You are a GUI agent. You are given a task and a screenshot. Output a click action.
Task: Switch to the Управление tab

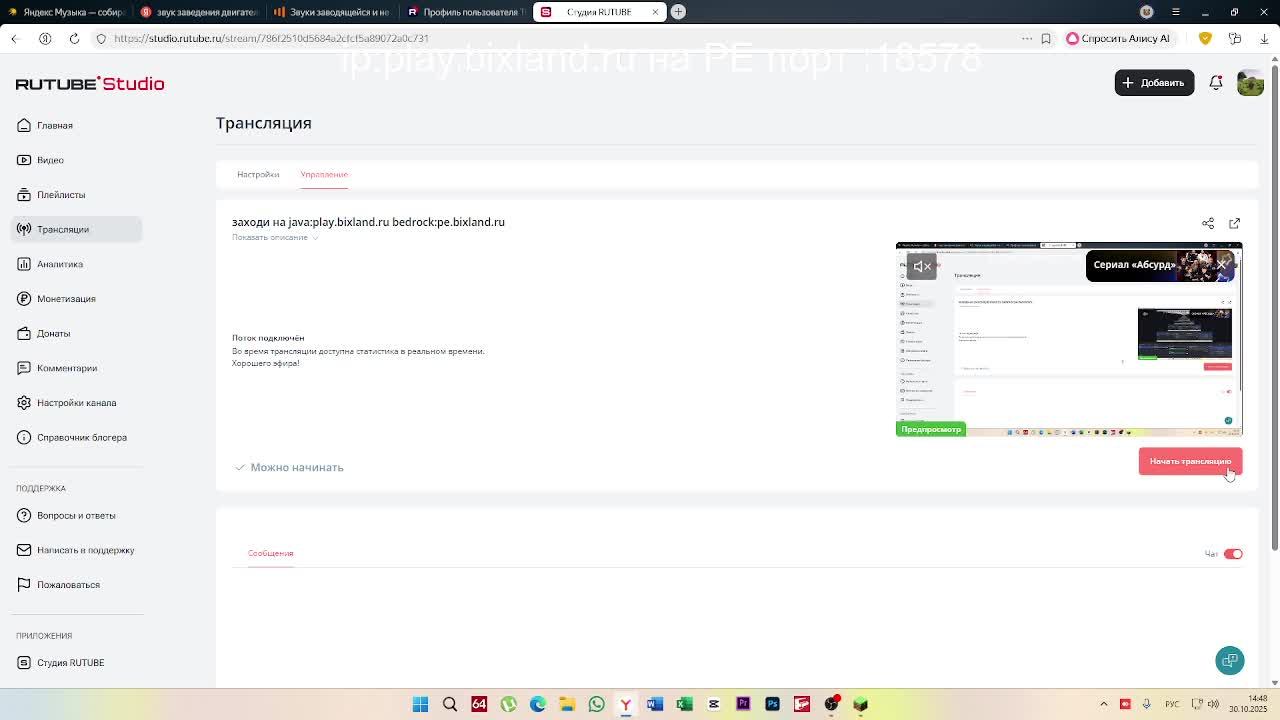(324, 174)
